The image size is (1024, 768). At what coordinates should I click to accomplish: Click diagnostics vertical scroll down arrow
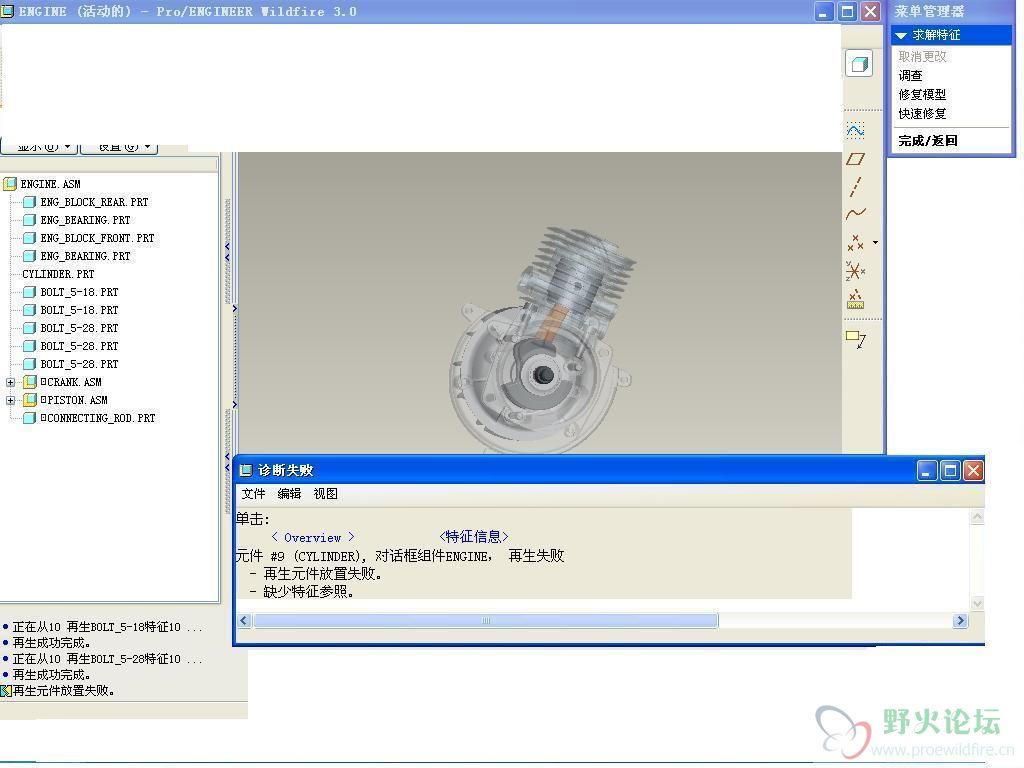pyautogui.click(x=978, y=603)
